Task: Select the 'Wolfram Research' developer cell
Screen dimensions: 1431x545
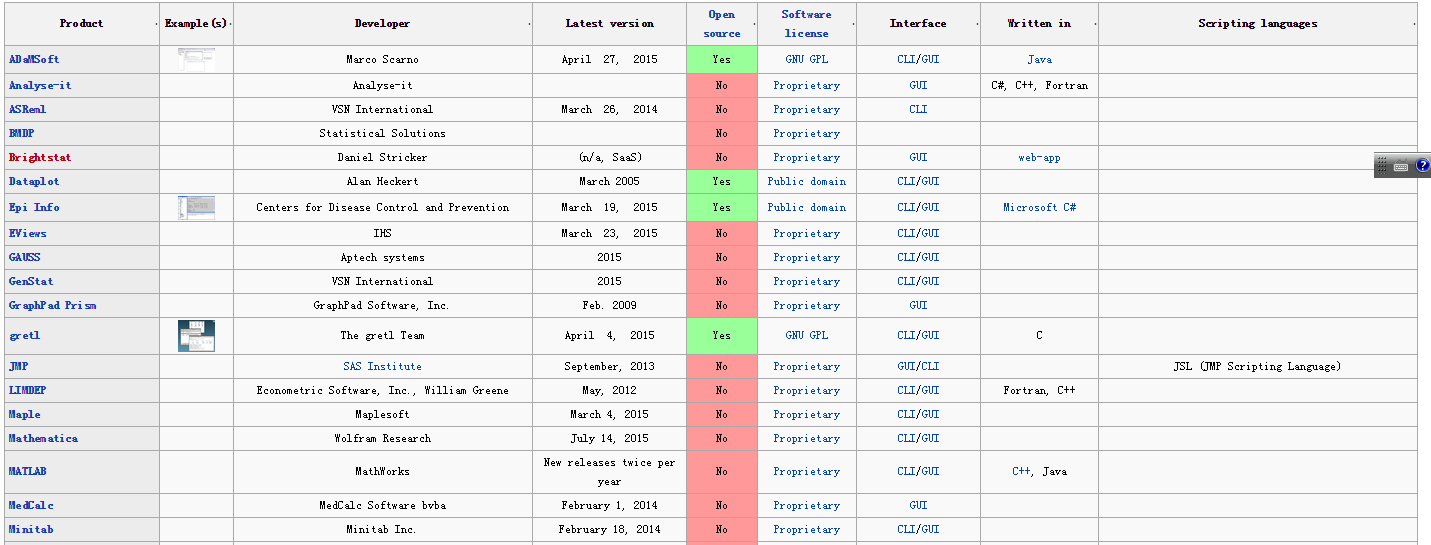Action: (x=382, y=438)
